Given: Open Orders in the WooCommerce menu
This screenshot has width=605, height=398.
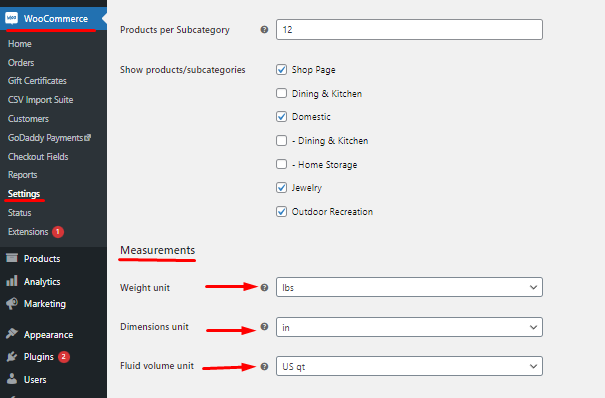Looking at the screenshot, I should [x=21, y=62].
